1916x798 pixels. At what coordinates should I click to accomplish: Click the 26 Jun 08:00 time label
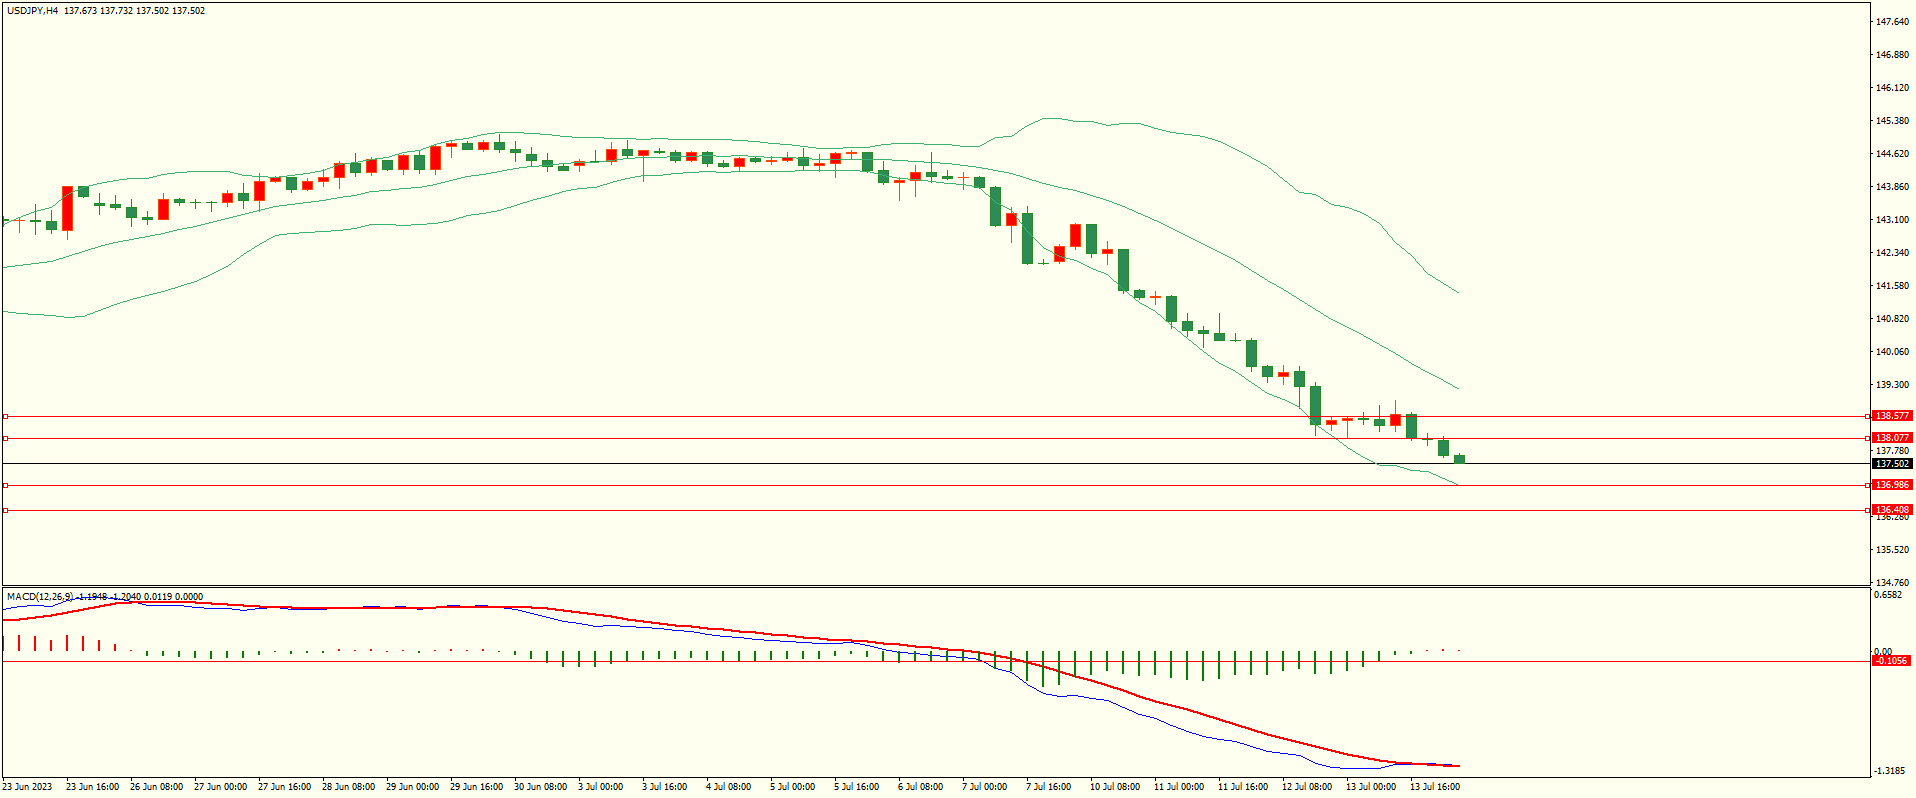point(156,787)
